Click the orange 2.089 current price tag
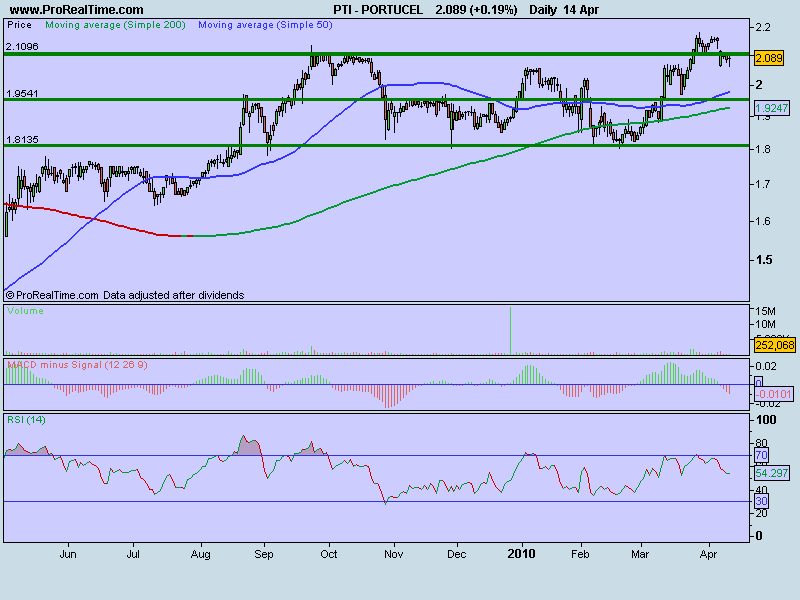The height and width of the screenshot is (600, 800). click(767, 59)
